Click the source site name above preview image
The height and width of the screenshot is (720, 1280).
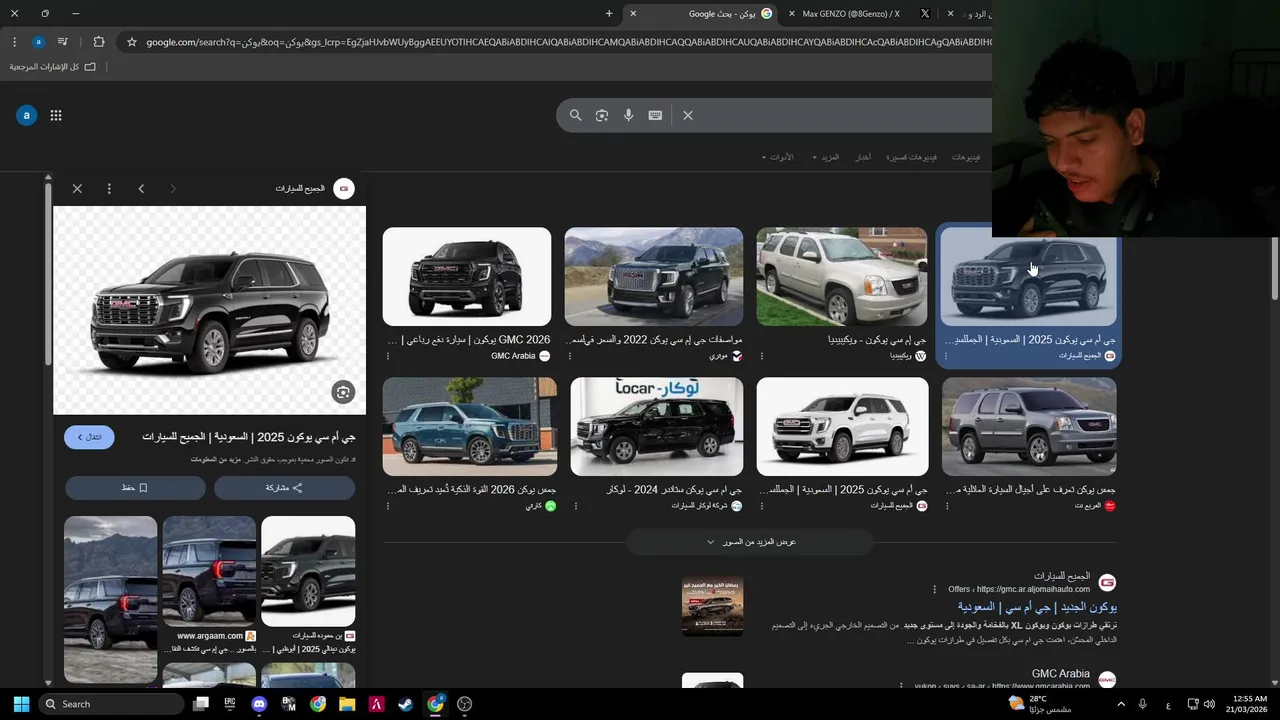300,188
